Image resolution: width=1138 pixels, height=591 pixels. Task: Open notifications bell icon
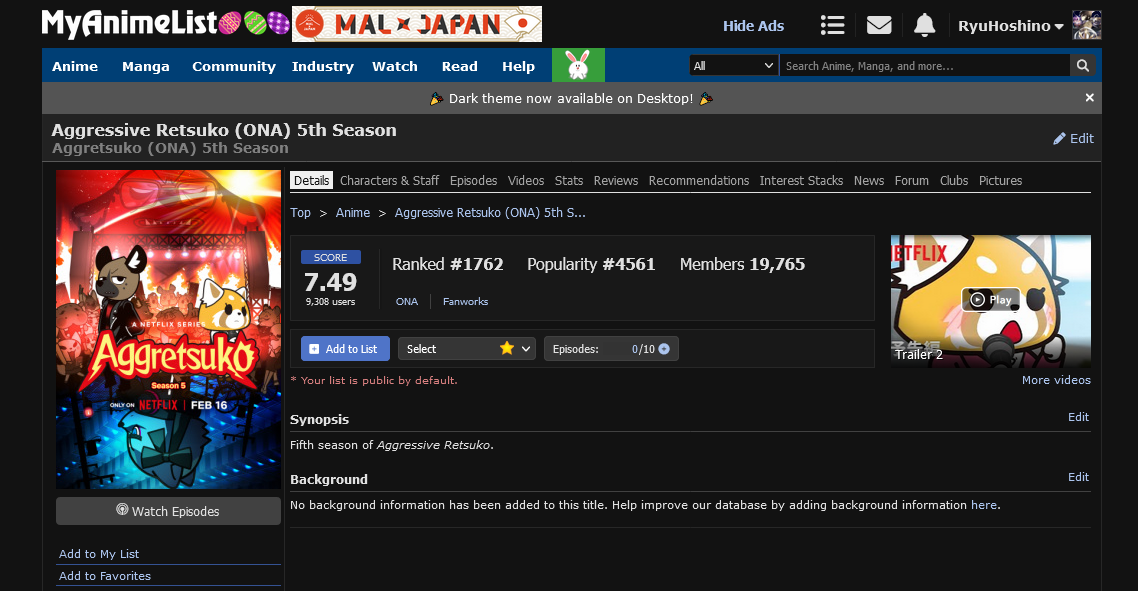point(925,26)
